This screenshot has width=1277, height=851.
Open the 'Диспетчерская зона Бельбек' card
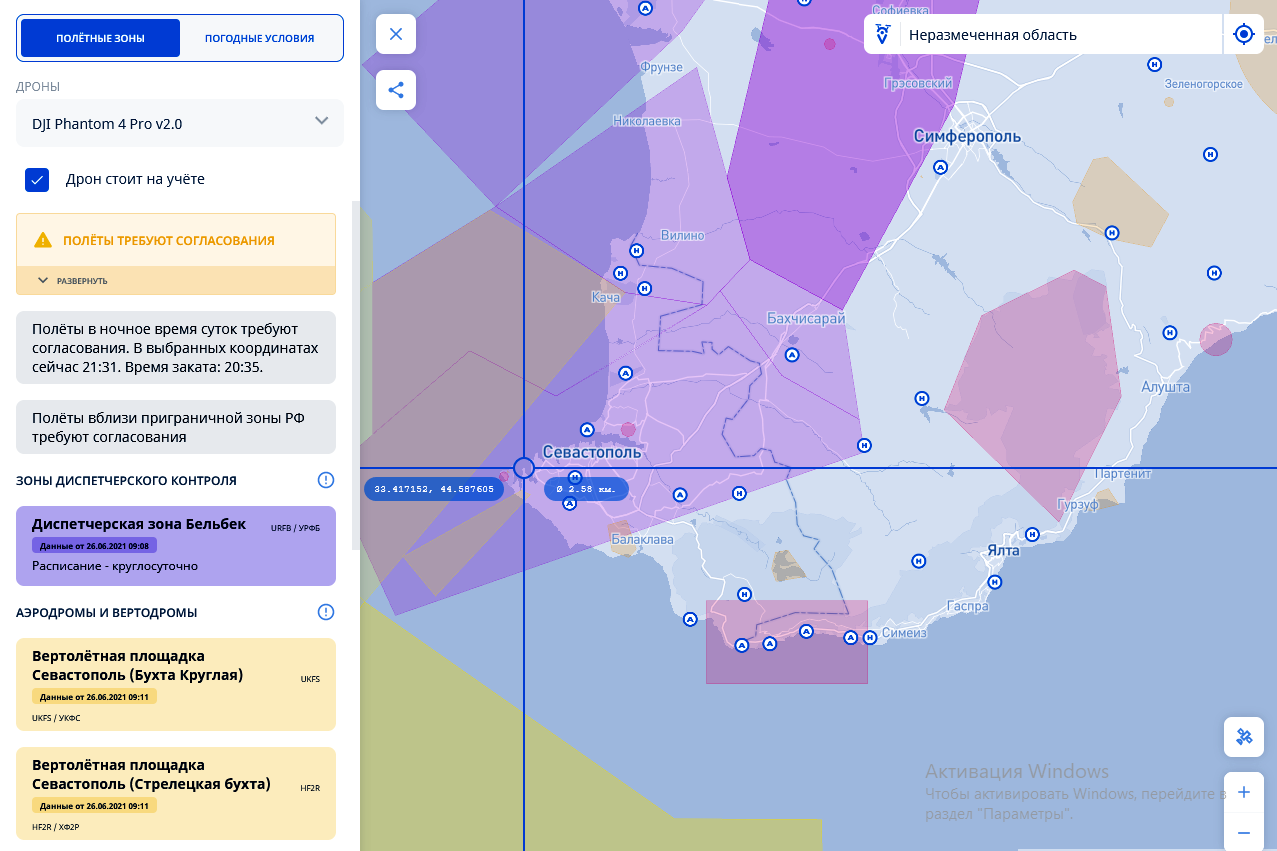[x=176, y=546]
